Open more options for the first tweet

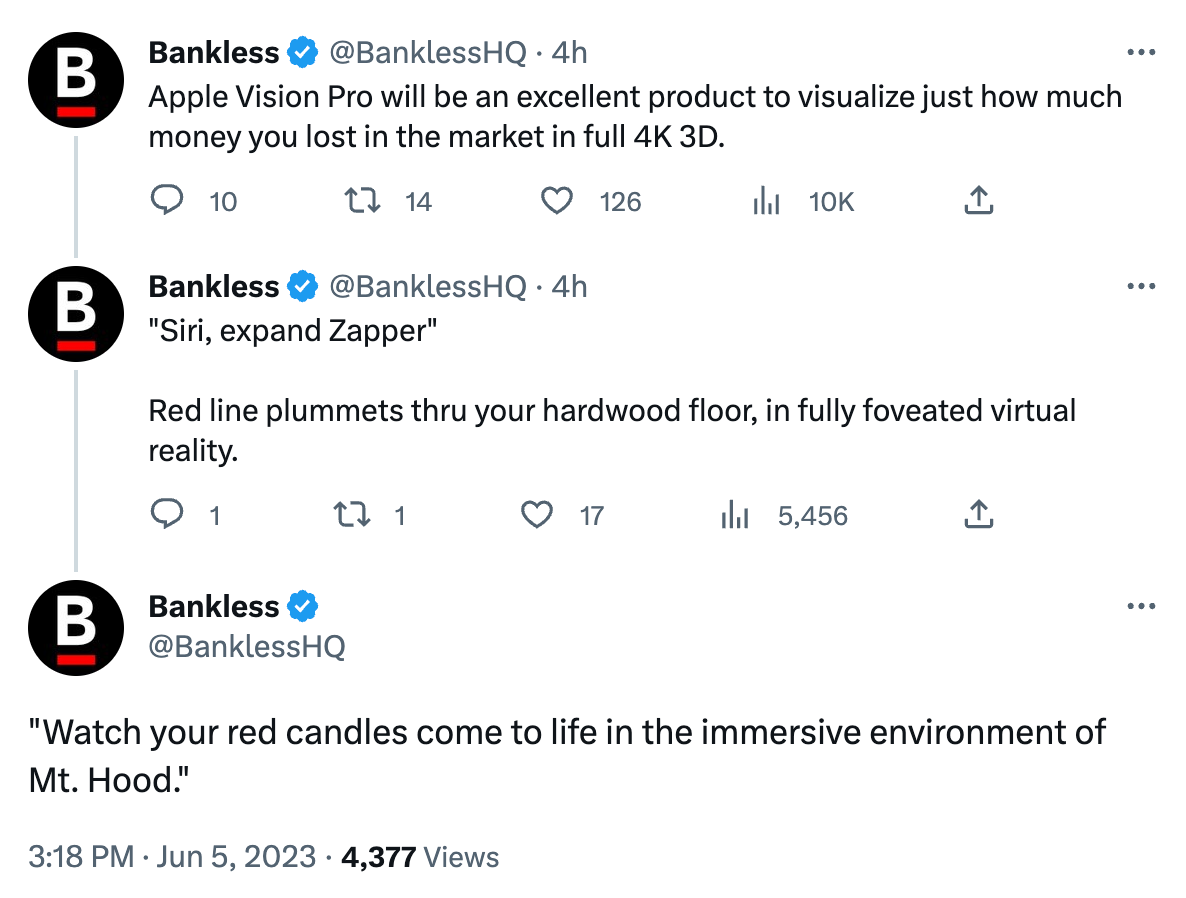click(1141, 53)
